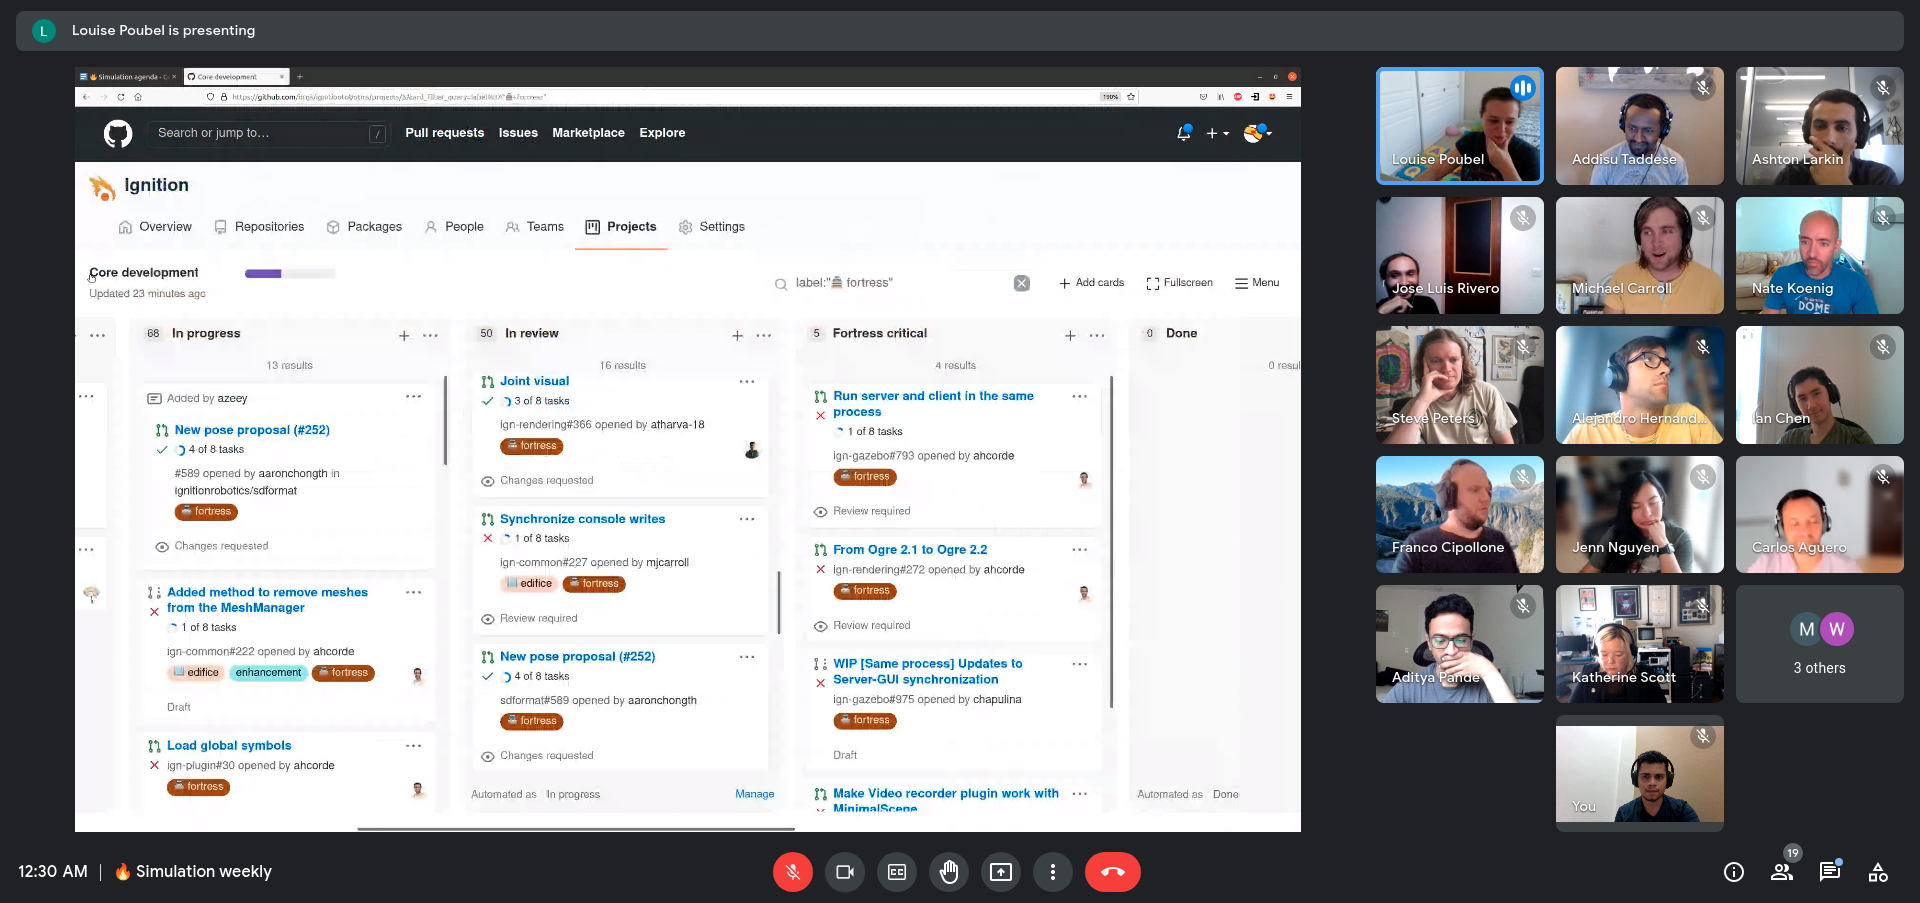Screen dimensions: 1920x903
Task: Click the fortress label on Joint visual card
Action: coord(531,447)
